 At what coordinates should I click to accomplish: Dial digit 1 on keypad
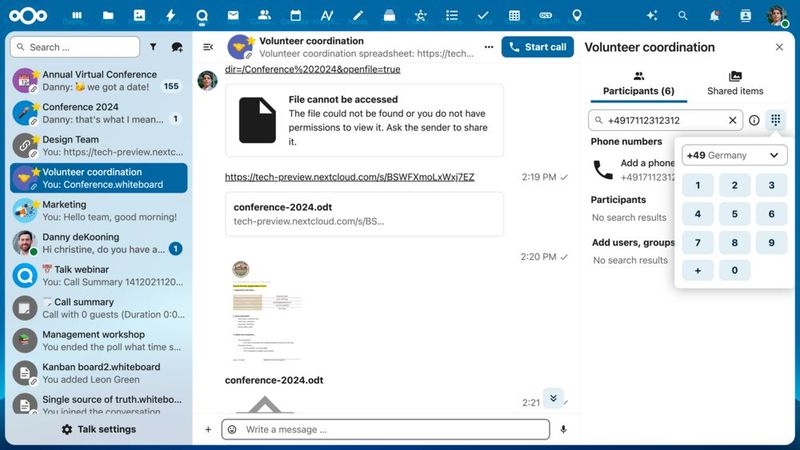tap(697, 185)
